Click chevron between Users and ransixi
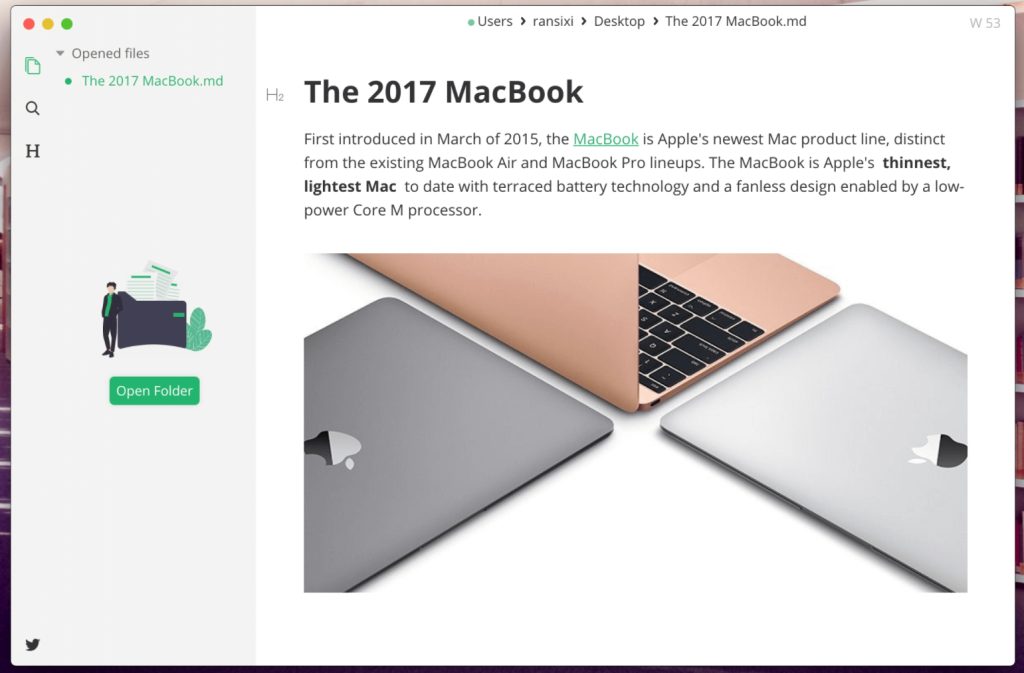Screen dimensions: 1024x673 [523, 22]
